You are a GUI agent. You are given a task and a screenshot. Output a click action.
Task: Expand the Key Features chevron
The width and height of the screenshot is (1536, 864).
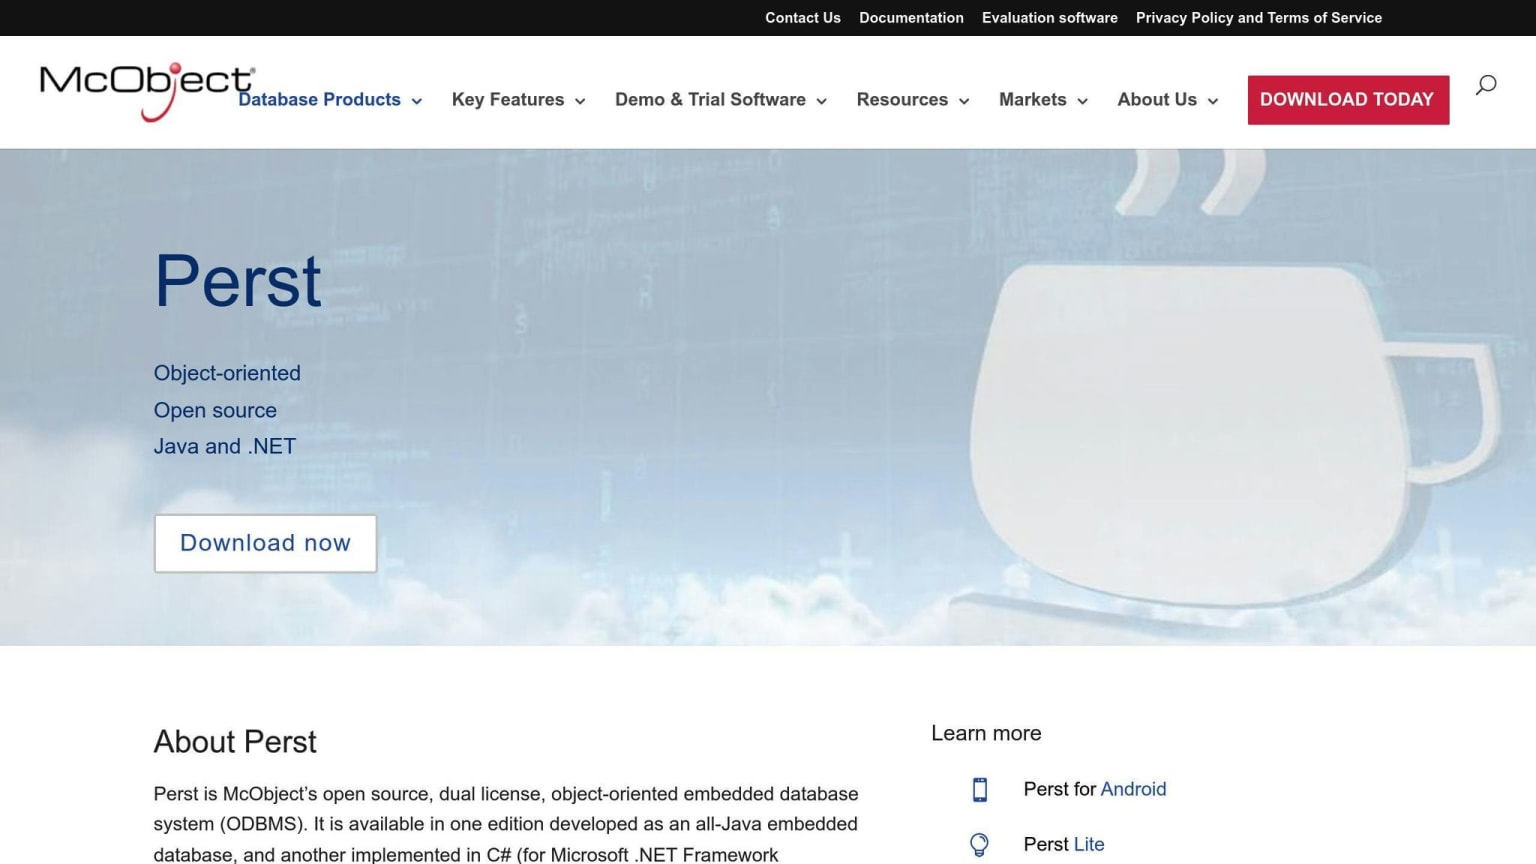(x=580, y=101)
